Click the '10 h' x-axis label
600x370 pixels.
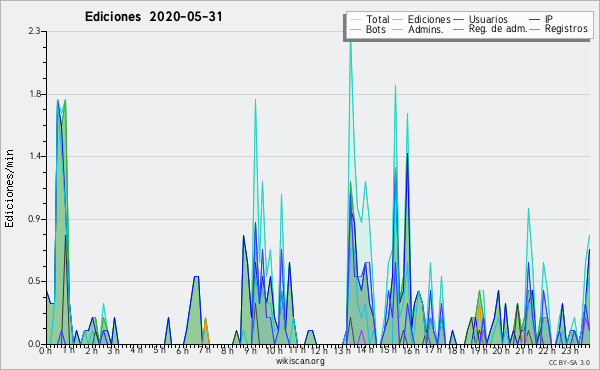click(x=274, y=351)
